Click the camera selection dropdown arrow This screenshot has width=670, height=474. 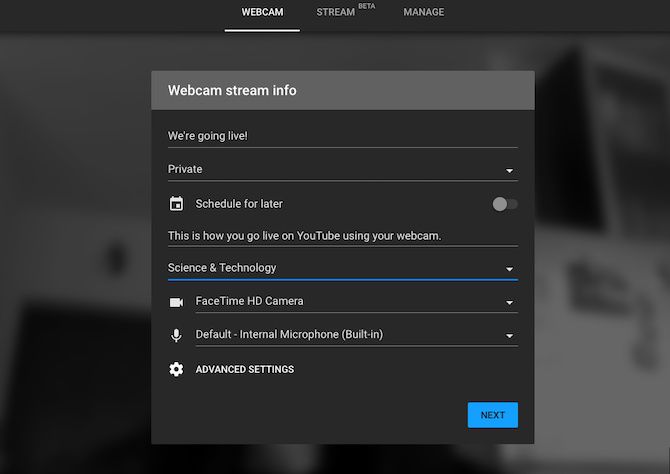(509, 303)
